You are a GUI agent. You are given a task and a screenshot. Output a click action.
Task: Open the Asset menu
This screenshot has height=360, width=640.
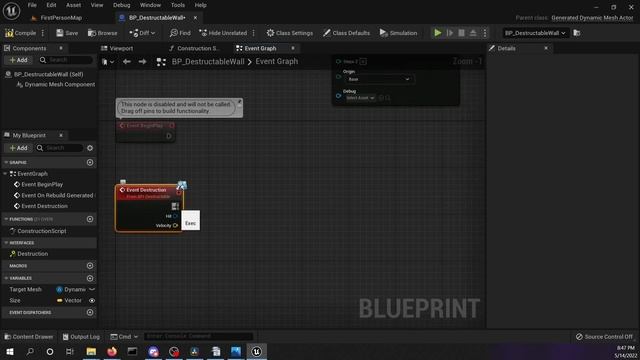point(73,5)
